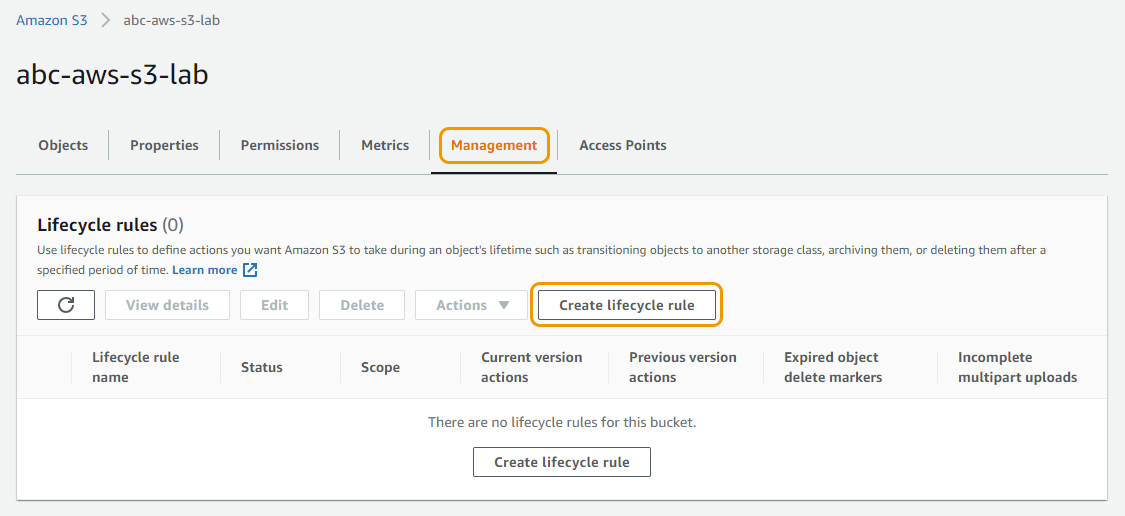Viewport: 1125px width, 516px height.
Task: Click 'There are no lifecycle rules' message
Action: (562, 422)
